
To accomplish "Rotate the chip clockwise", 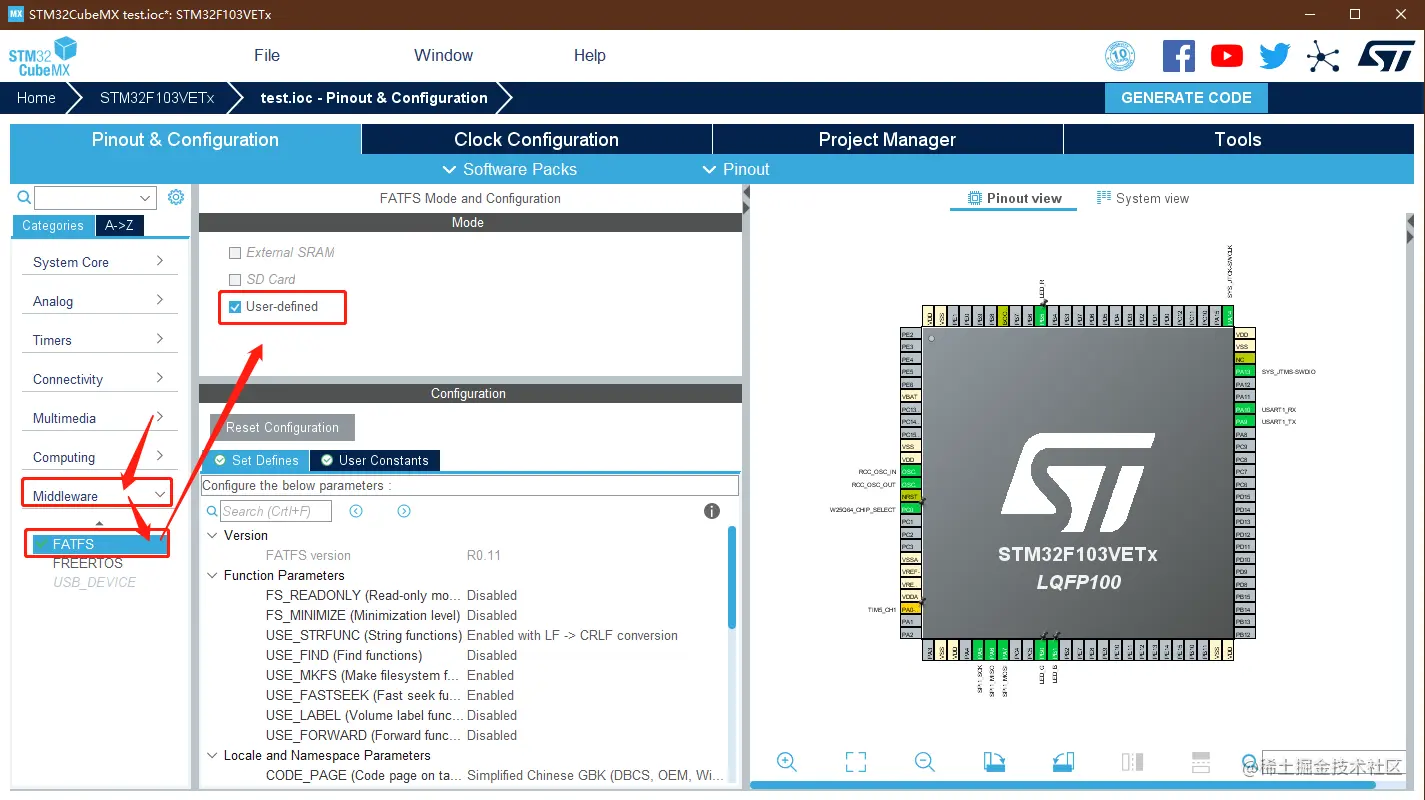I will pyautogui.click(x=994, y=762).
